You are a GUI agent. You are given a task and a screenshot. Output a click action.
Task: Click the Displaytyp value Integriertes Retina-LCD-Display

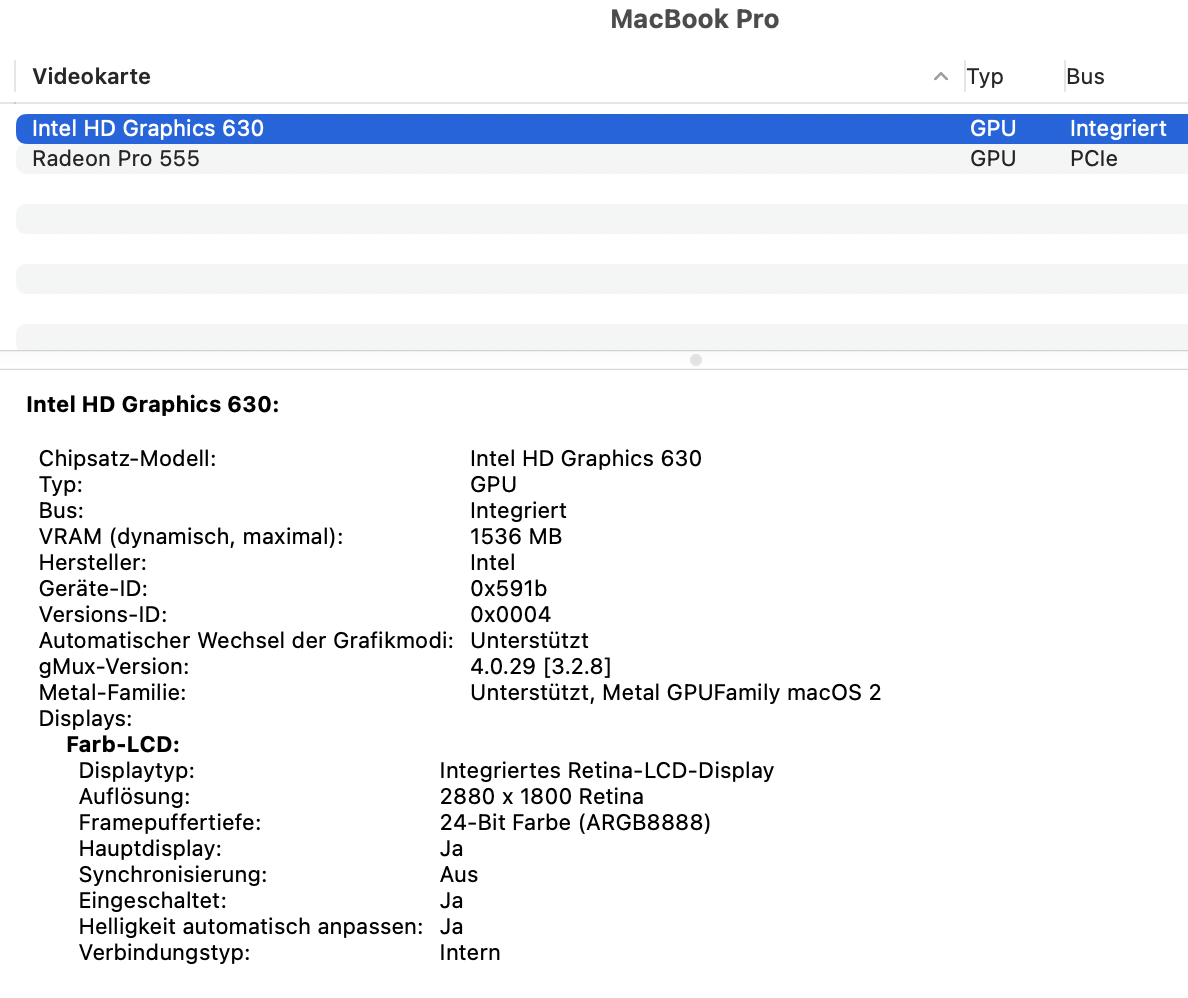point(606,771)
